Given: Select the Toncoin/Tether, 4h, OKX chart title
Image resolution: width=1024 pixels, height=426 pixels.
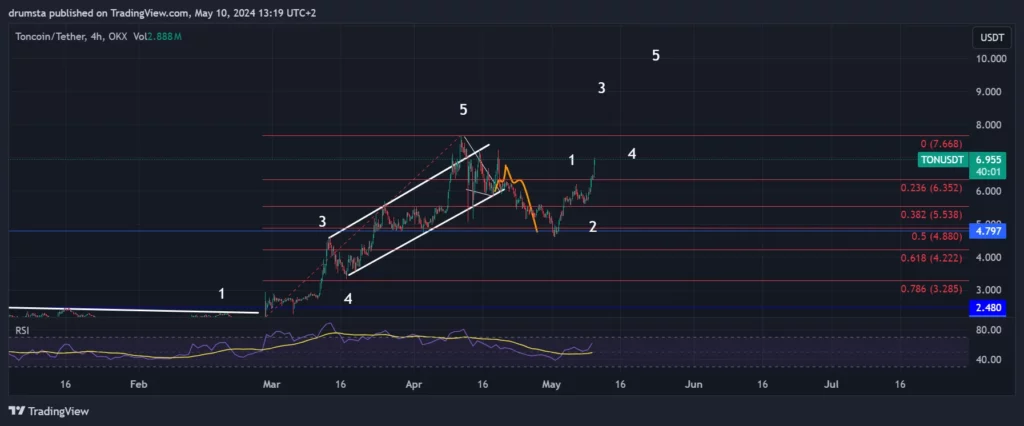Looking at the screenshot, I should (72, 37).
